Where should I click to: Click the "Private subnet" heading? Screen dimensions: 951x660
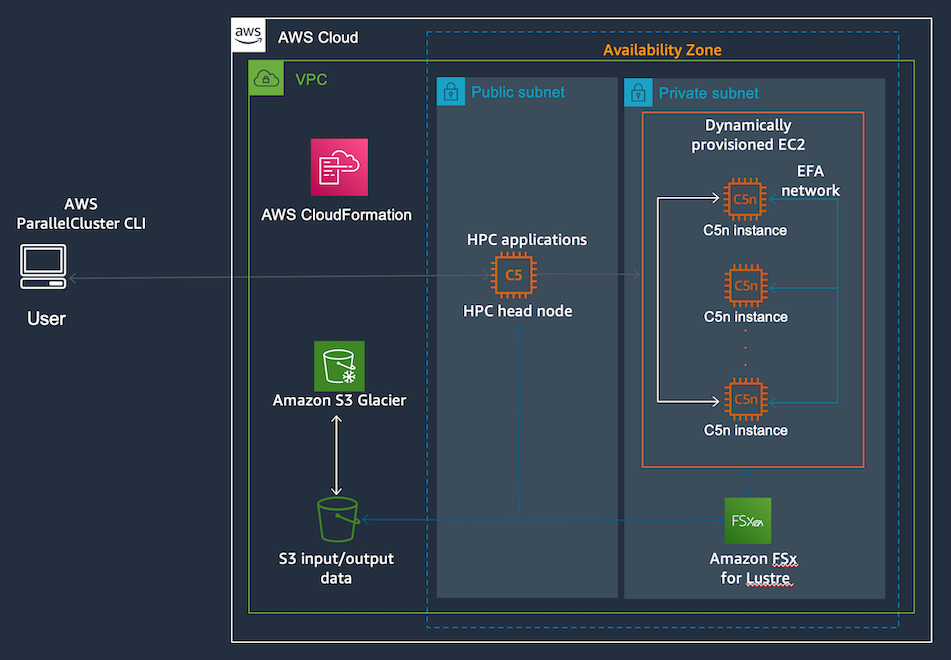[x=708, y=93]
